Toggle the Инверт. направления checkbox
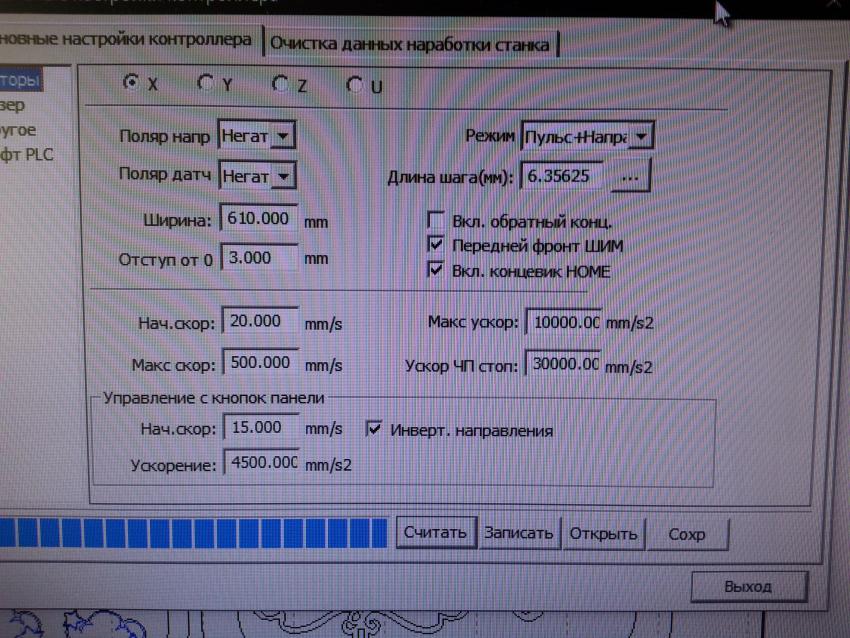This screenshot has width=850, height=638. click(374, 430)
